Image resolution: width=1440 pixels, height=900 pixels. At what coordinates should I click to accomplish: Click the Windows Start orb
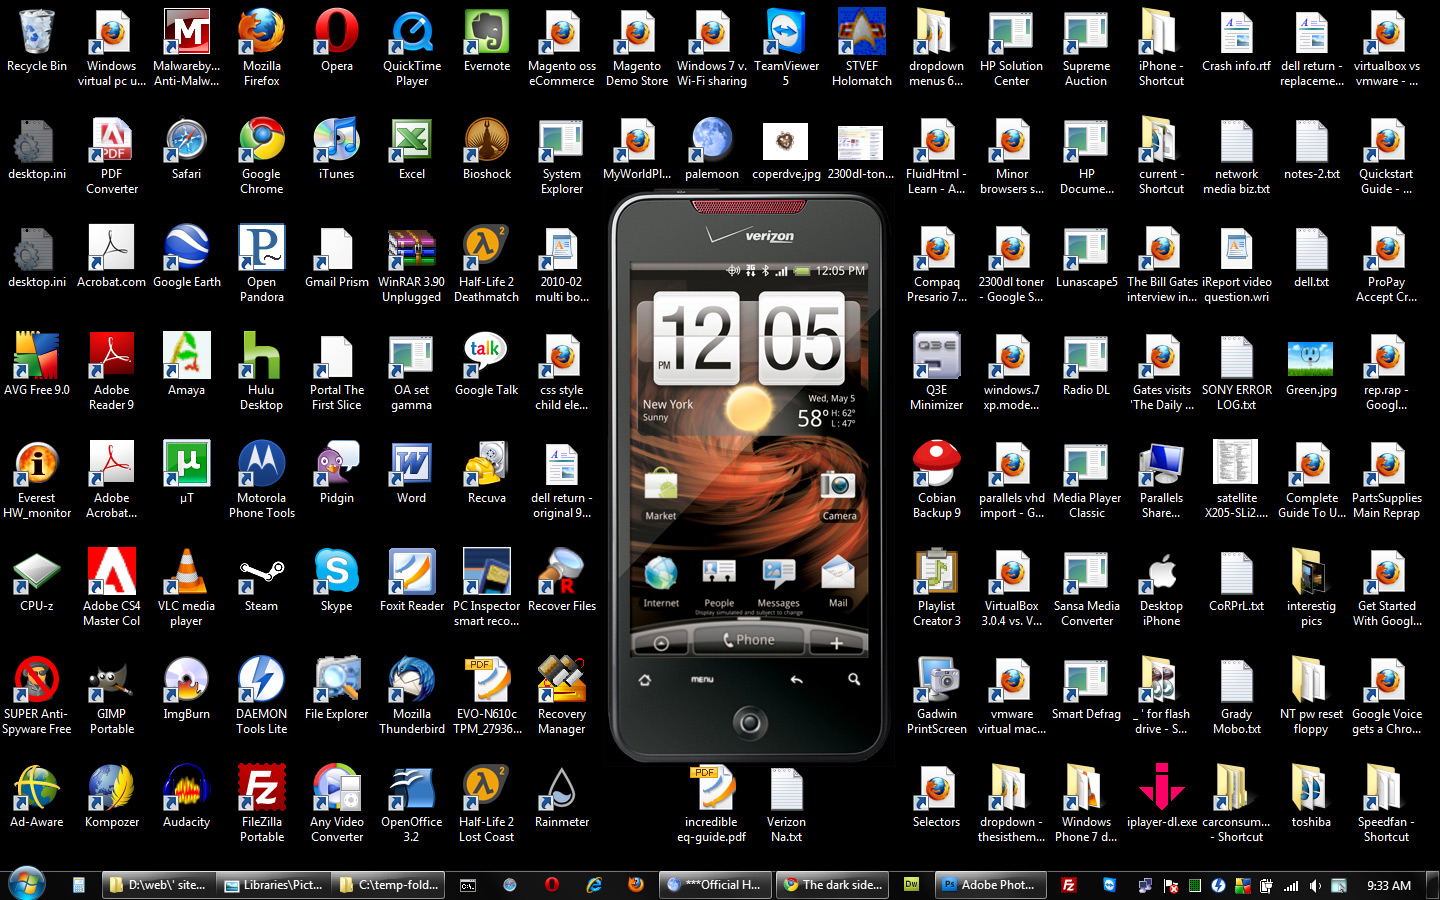click(x=27, y=884)
